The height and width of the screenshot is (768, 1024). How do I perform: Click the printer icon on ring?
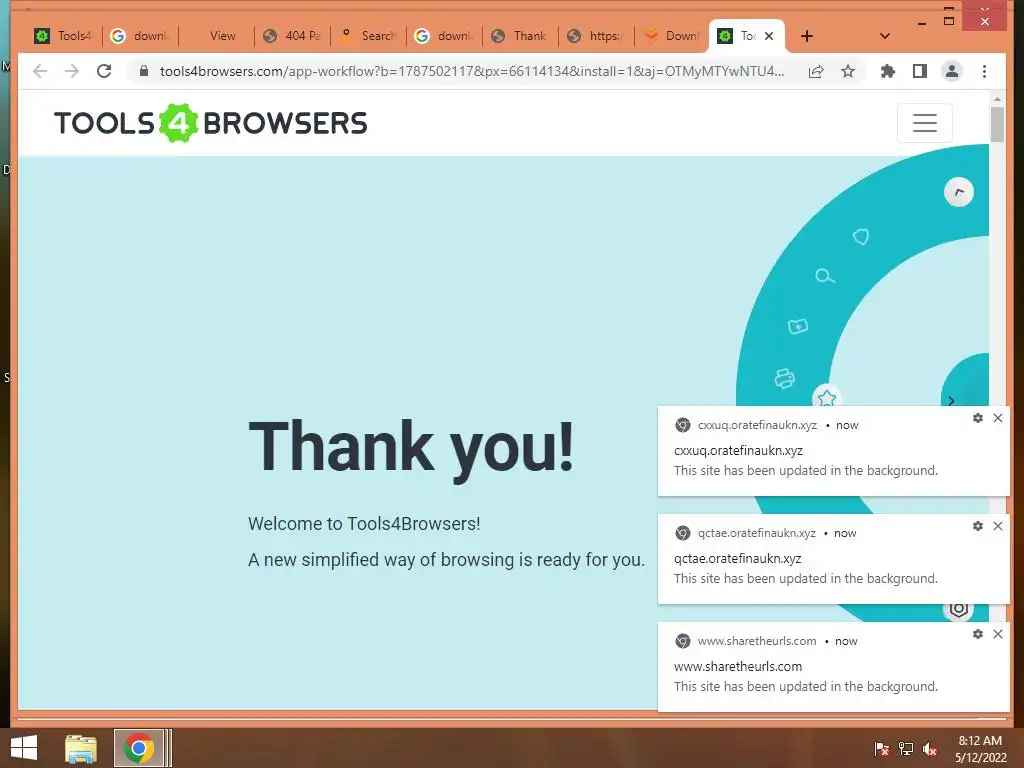tap(784, 378)
